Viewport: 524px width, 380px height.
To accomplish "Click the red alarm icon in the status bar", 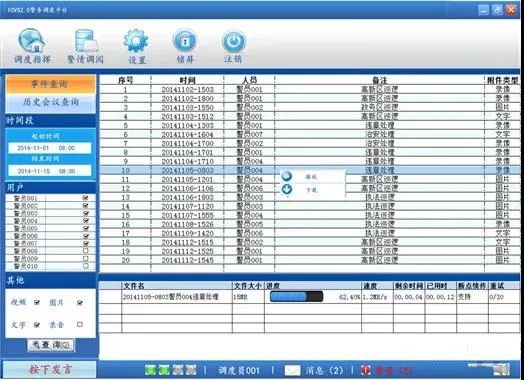I will click(x=366, y=370).
